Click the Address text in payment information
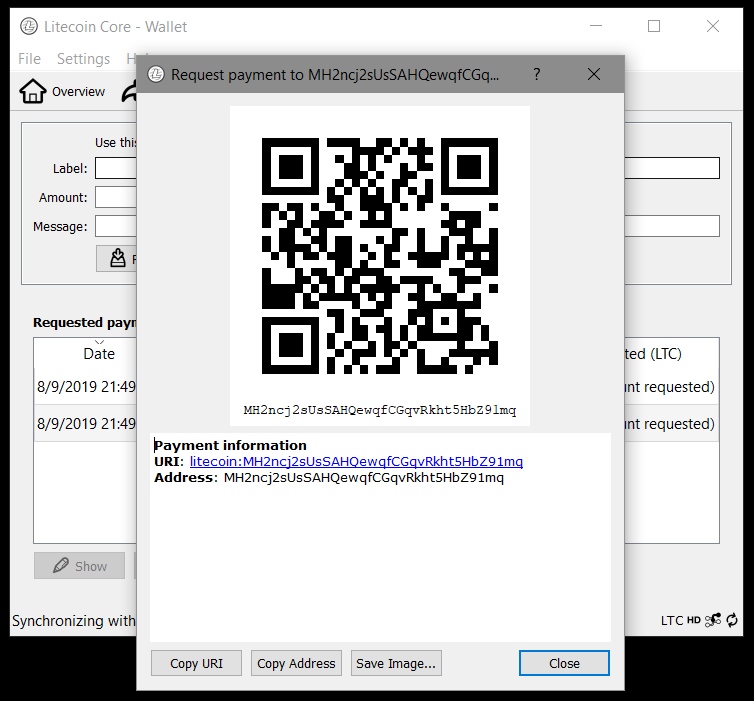This screenshot has height=701, width=754. point(364,478)
